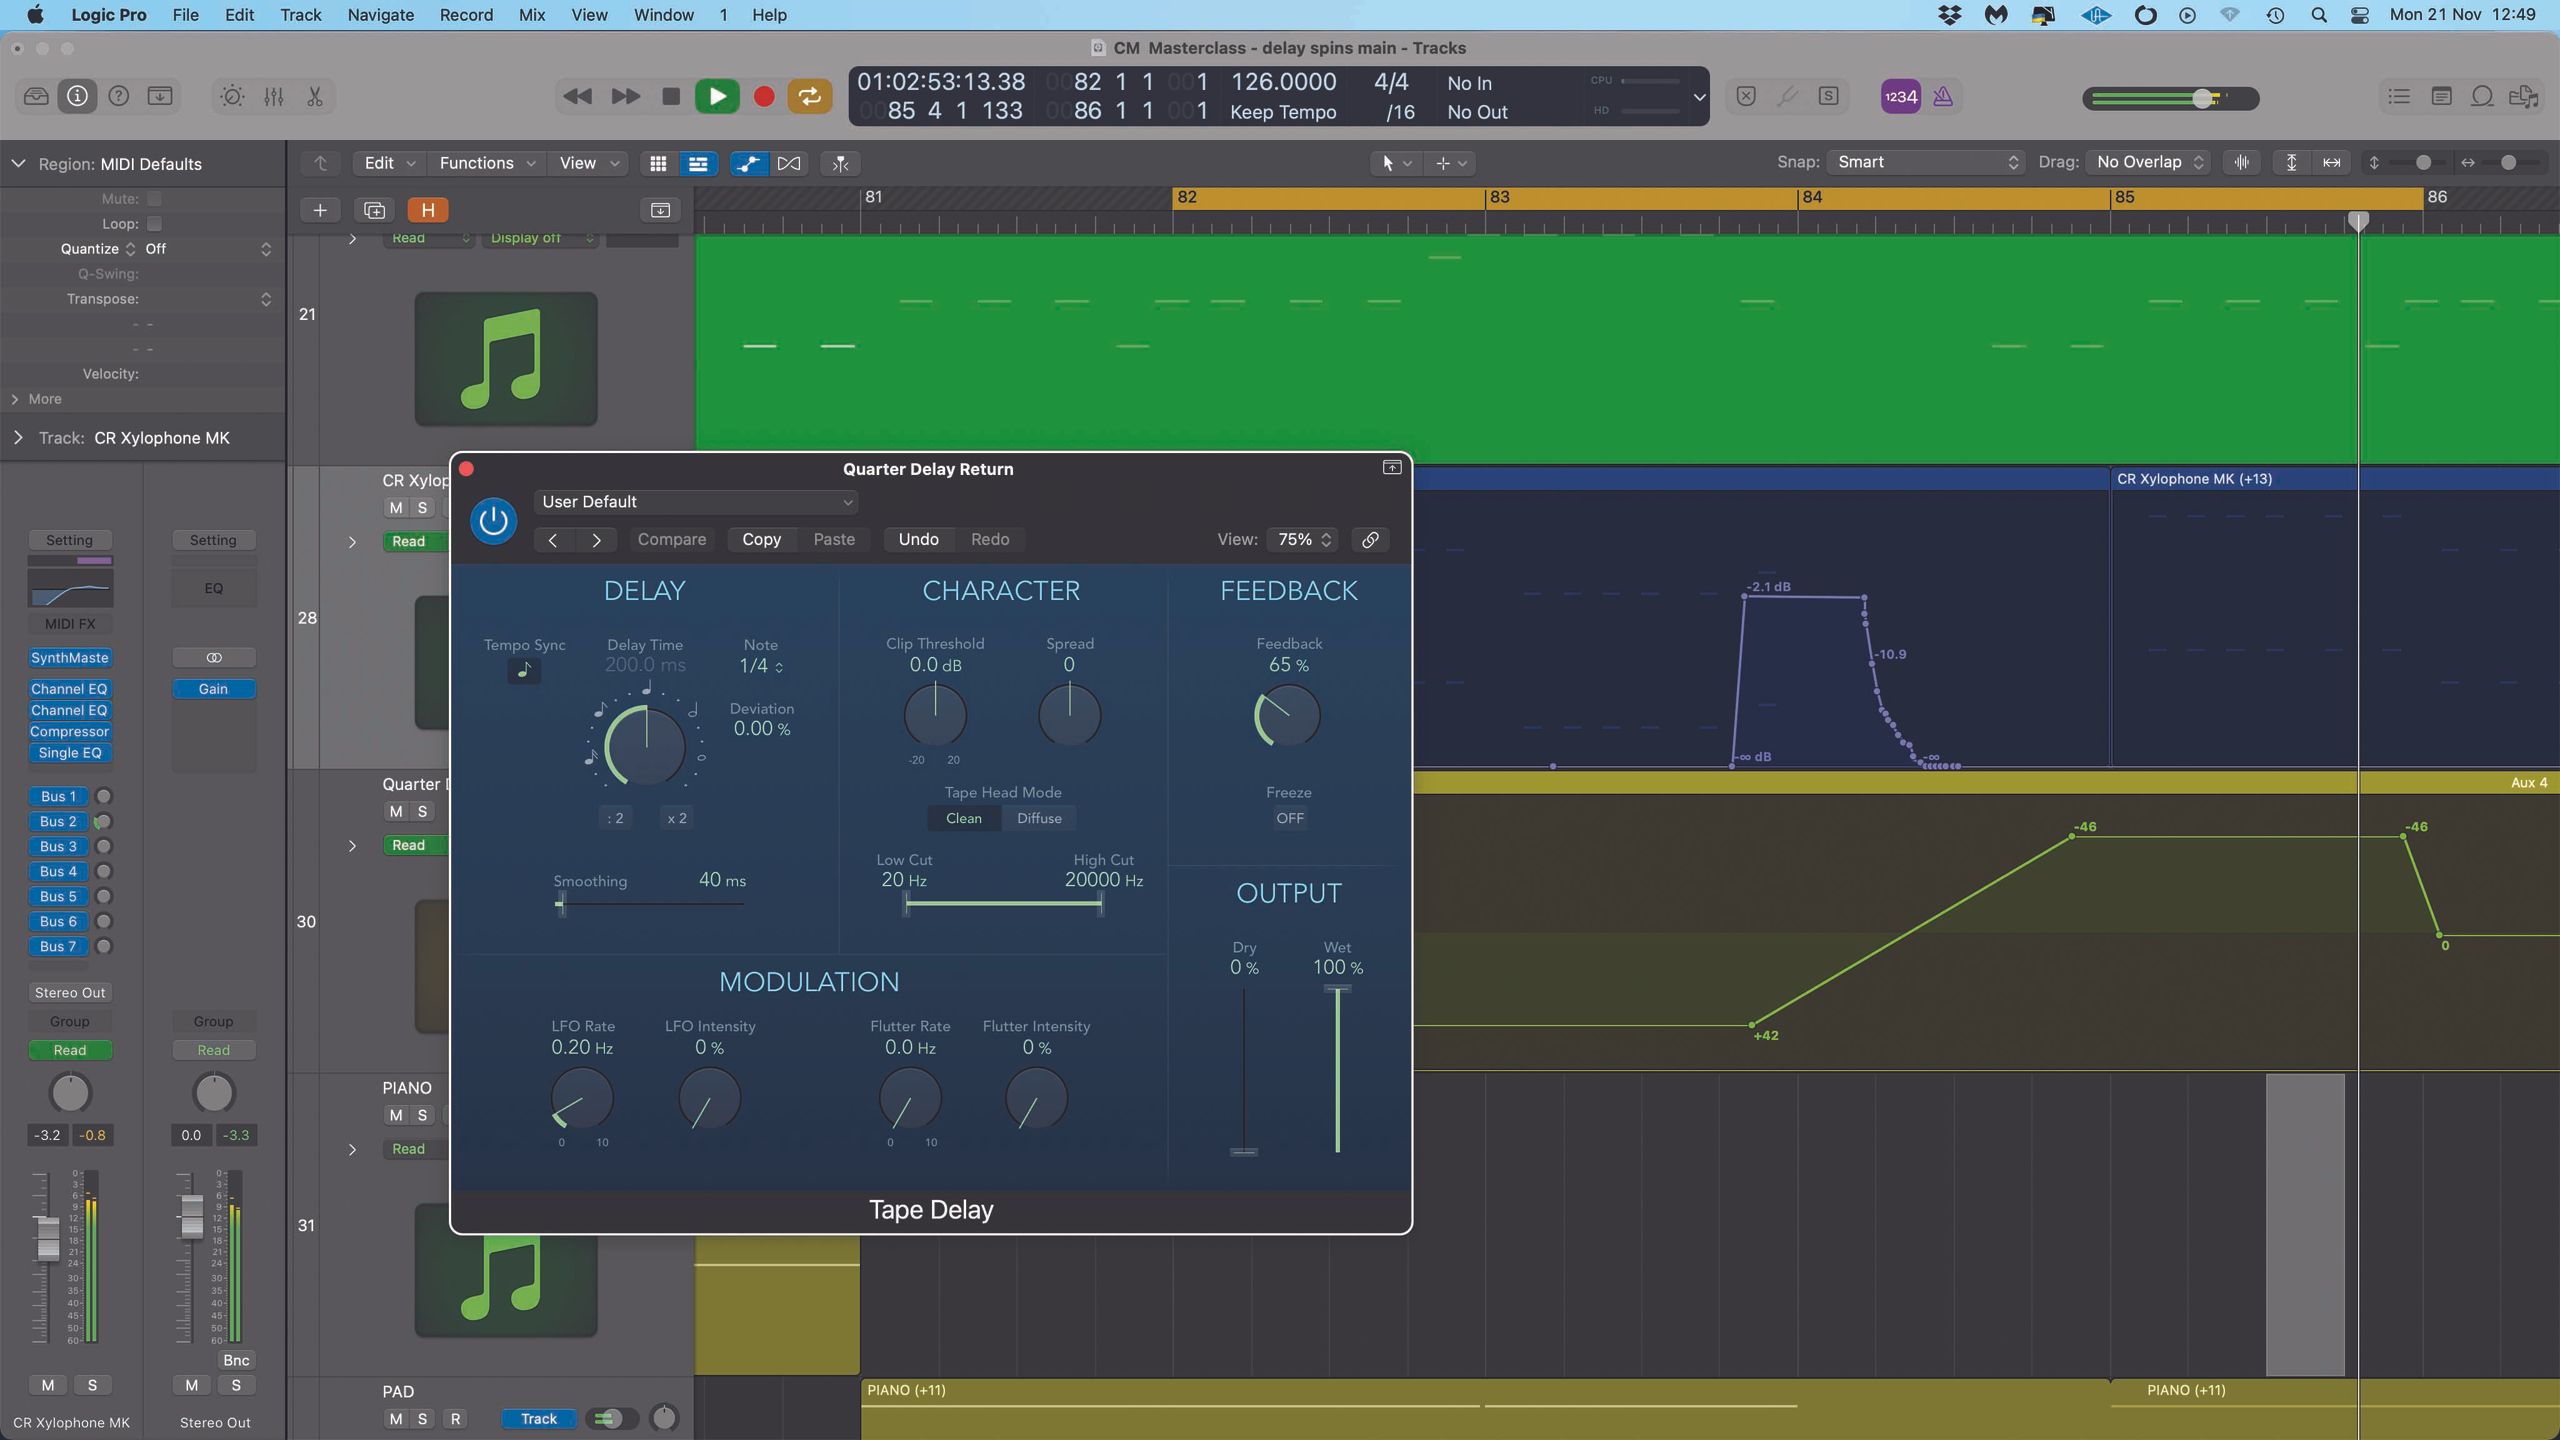Open the Library panel icon
Image resolution: width=2560 pixels, height=1440 pixels.
click(36, 96)
